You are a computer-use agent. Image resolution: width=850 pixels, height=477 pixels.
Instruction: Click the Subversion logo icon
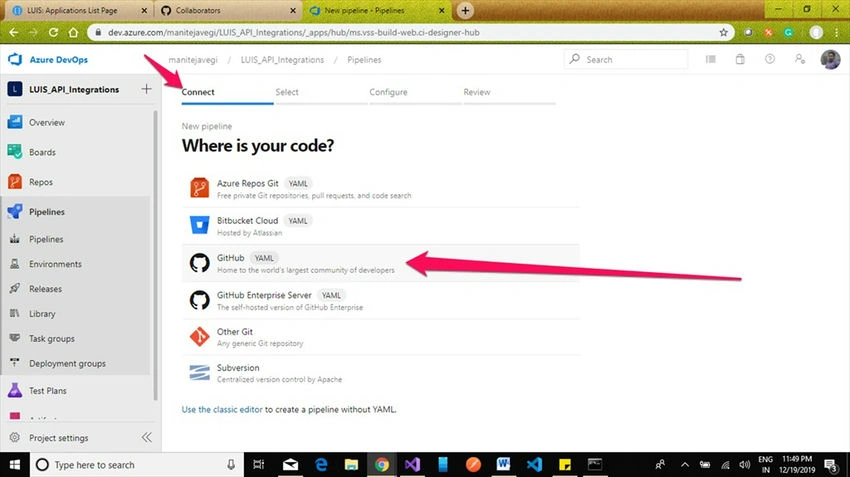click(199, 373)
